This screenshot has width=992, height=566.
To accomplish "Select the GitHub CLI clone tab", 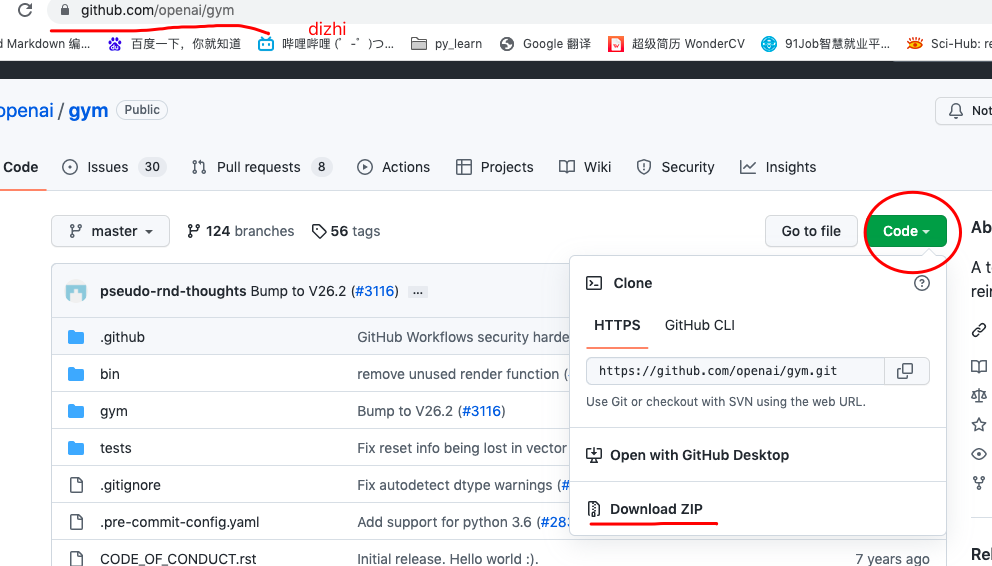I will click(x=700, y=325).
